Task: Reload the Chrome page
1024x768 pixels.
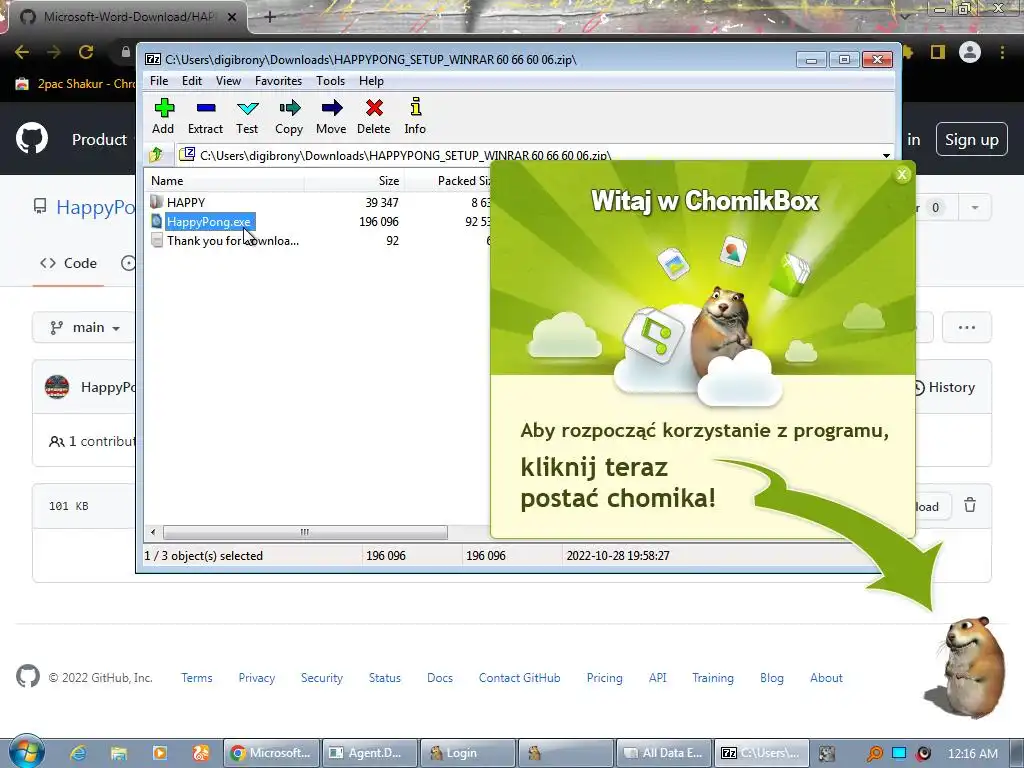Action: (86, 52)
